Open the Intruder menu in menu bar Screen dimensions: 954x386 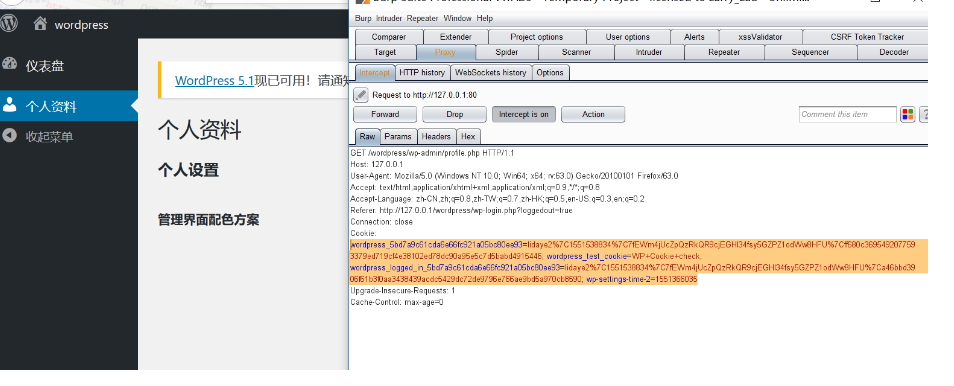(x=389, y=18)
